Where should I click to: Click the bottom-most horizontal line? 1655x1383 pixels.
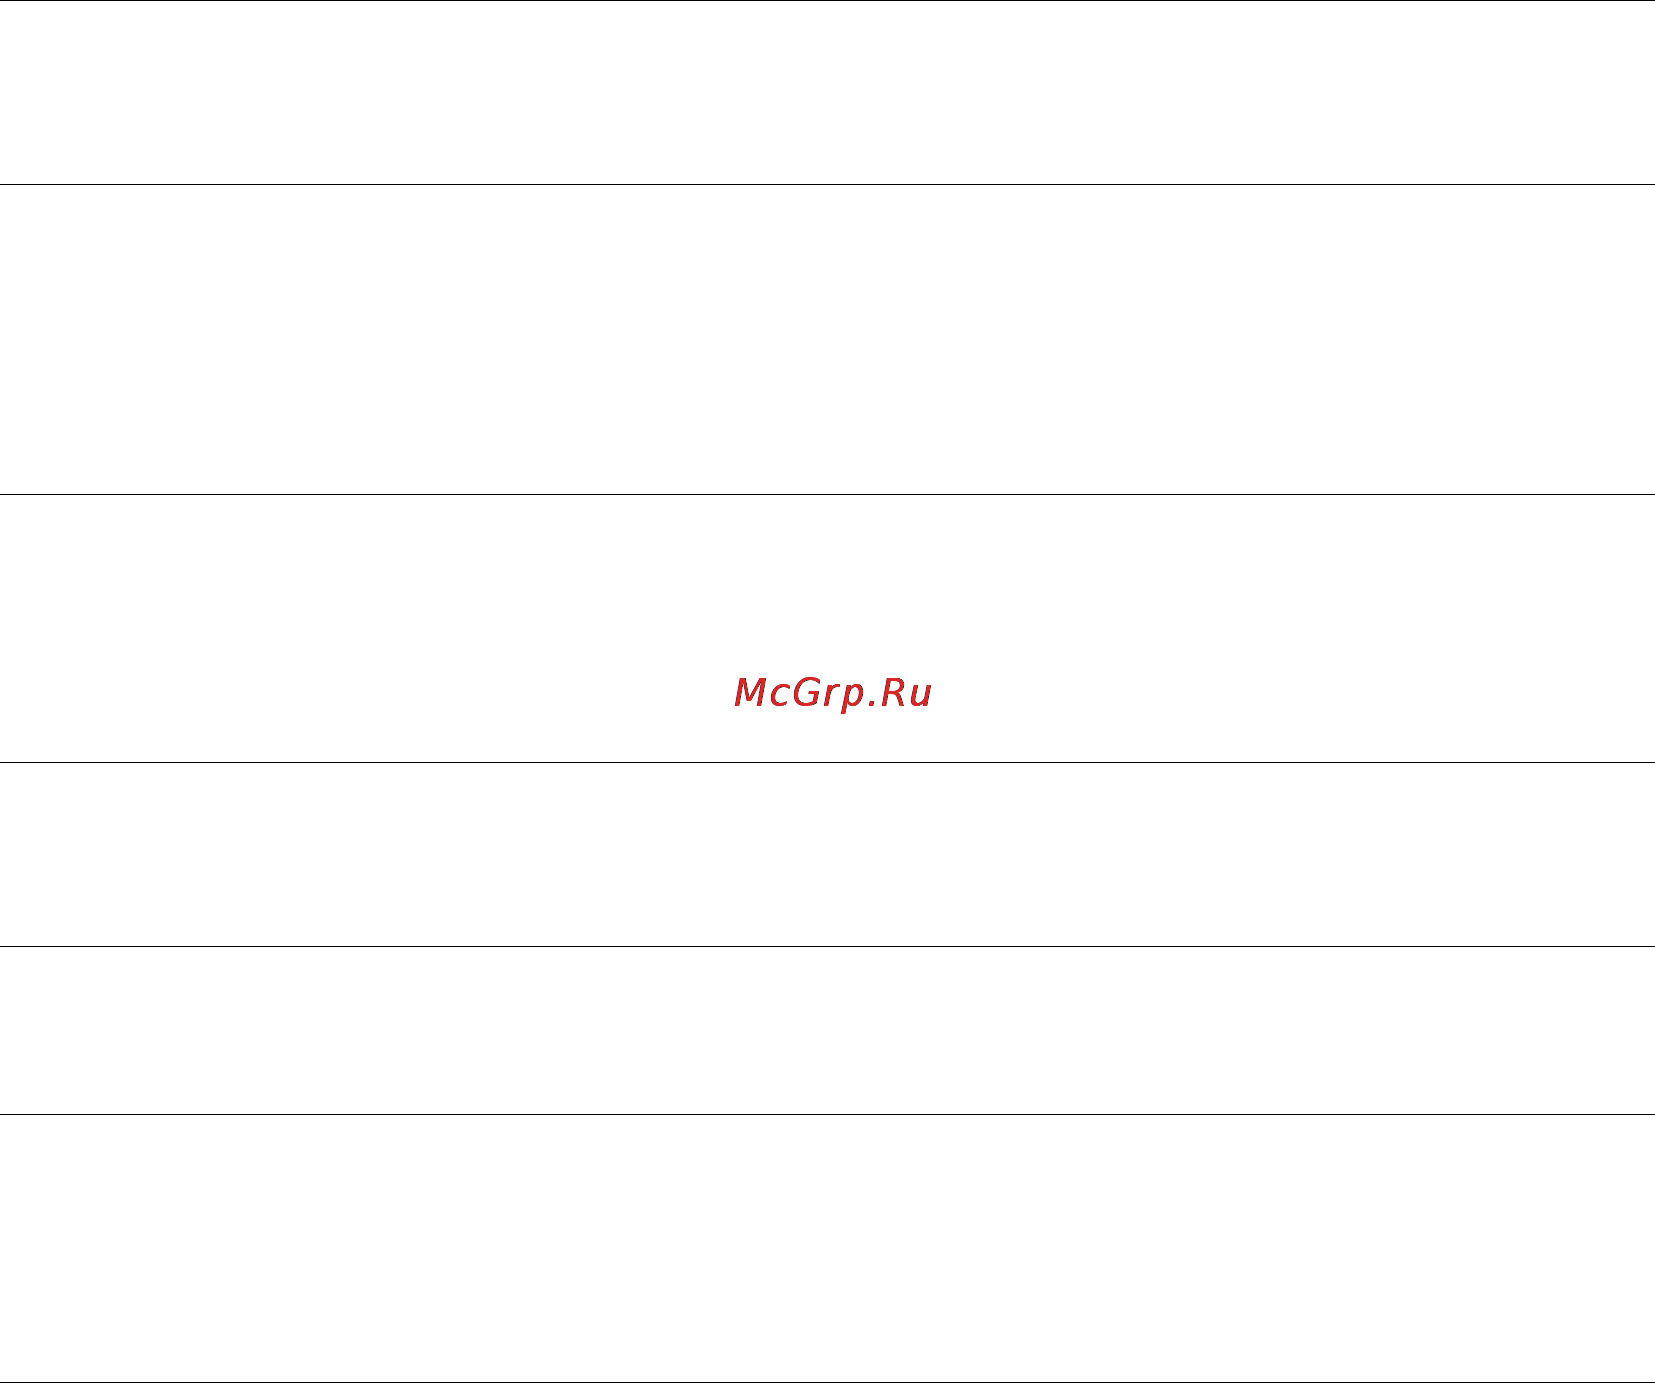click(827, 1382)
